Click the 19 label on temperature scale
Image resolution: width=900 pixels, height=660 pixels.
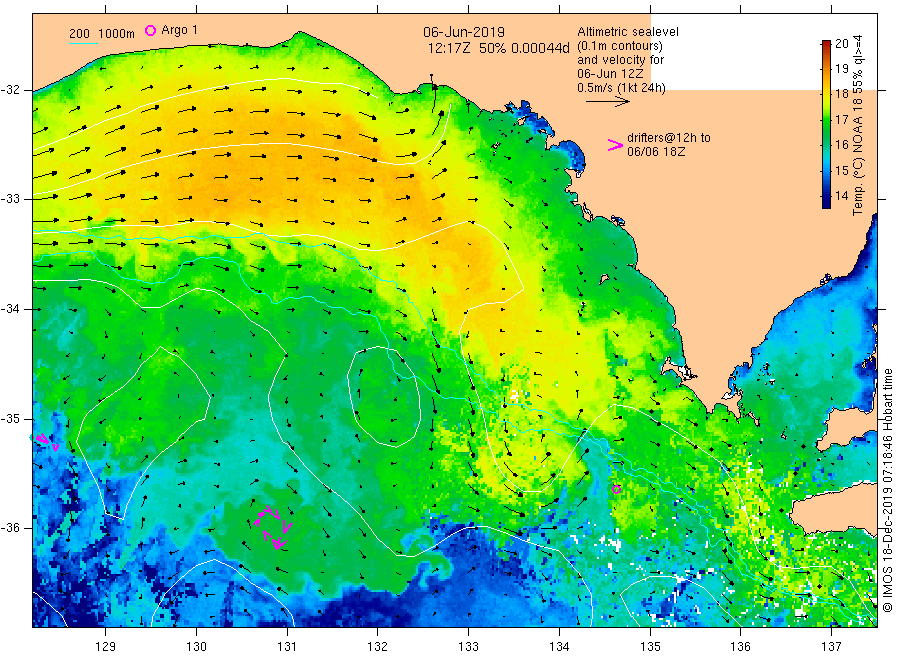[841, 69]
